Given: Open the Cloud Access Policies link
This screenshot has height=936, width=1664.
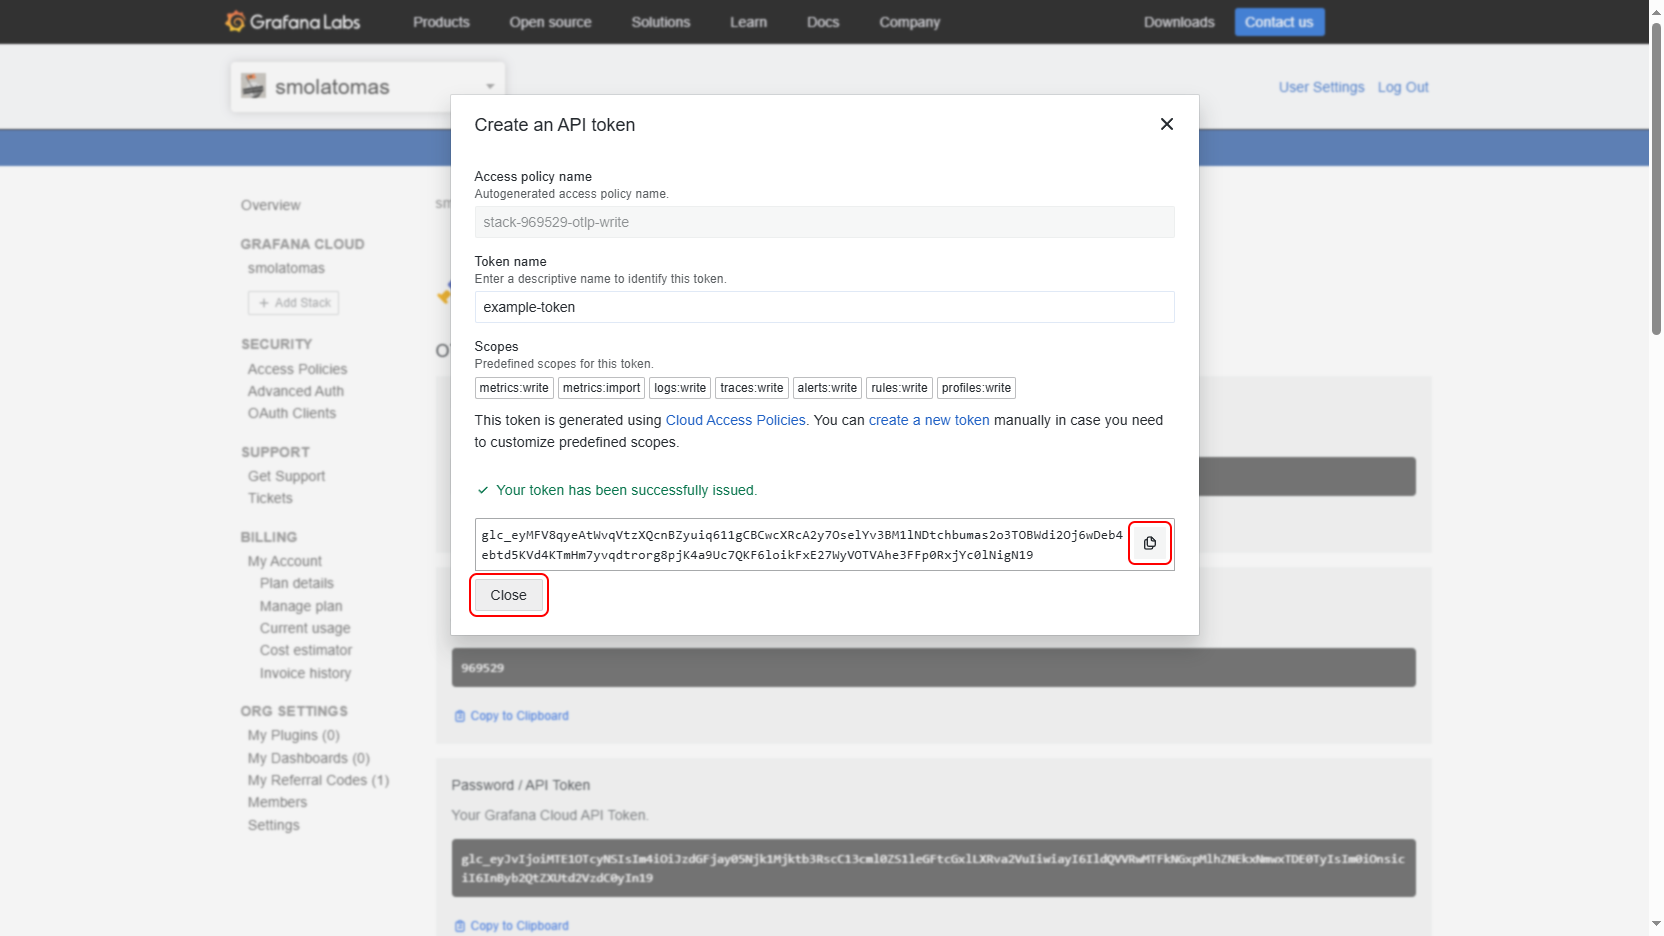Looking at the screenshot, I should [x=736, y=420].
